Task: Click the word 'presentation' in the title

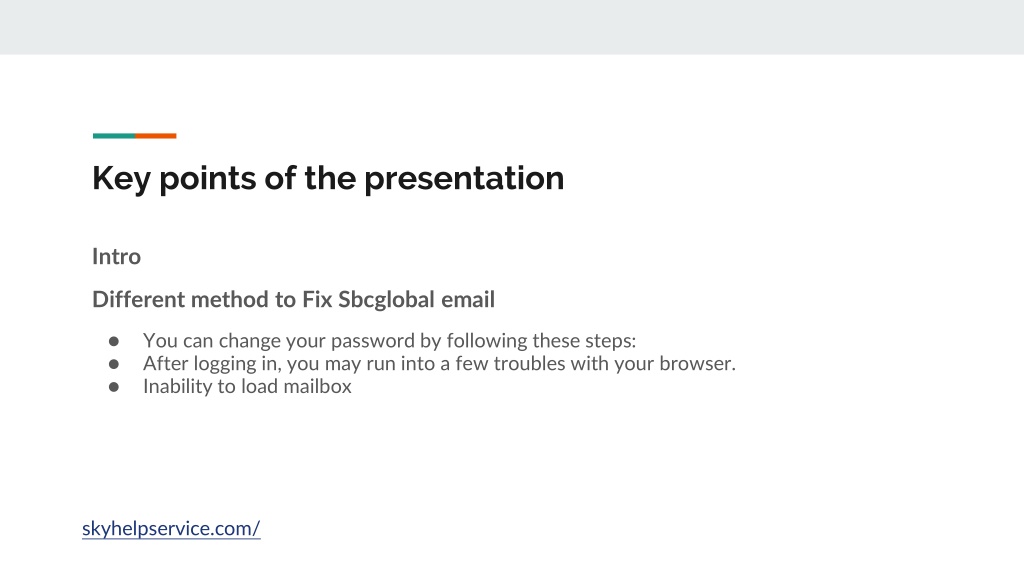Action: click(x=464, y=180)
